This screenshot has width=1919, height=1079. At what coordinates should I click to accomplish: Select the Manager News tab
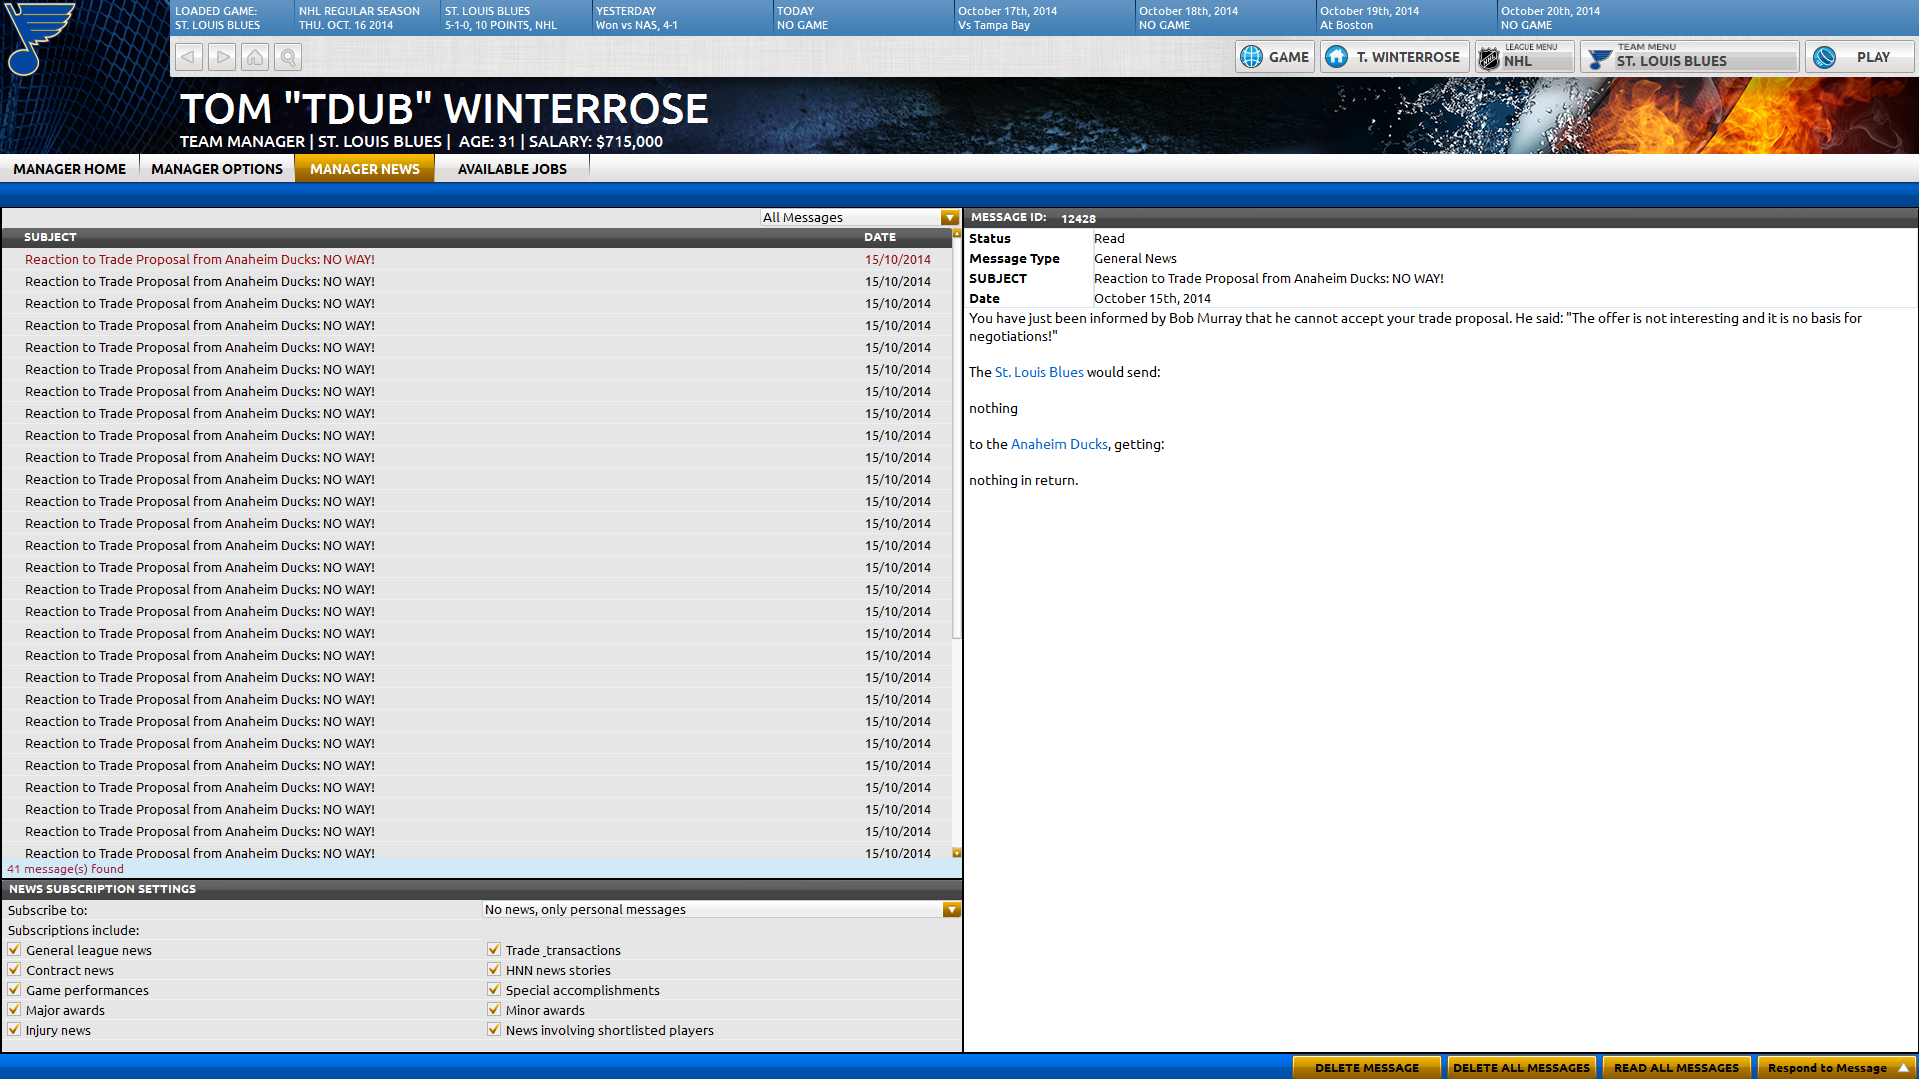click(x=365, y=169)
